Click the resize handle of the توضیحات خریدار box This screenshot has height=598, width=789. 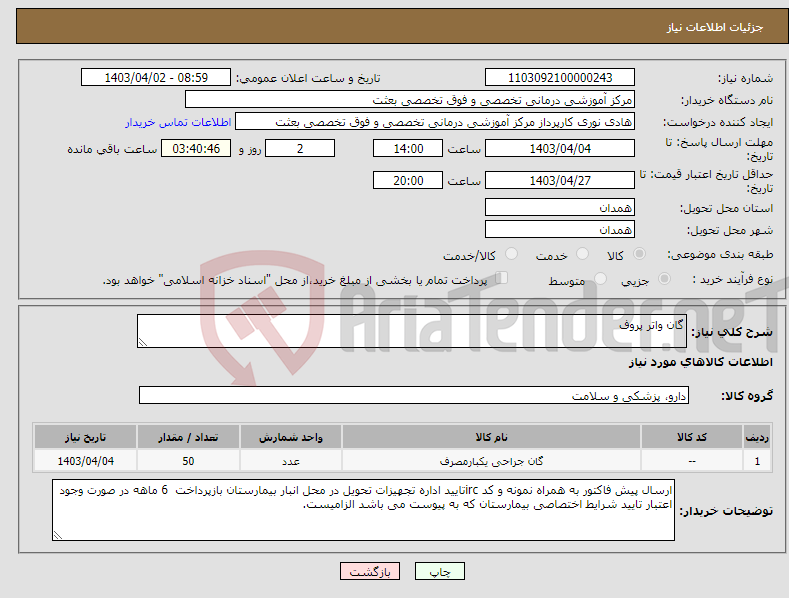click(x=58, y=535)
